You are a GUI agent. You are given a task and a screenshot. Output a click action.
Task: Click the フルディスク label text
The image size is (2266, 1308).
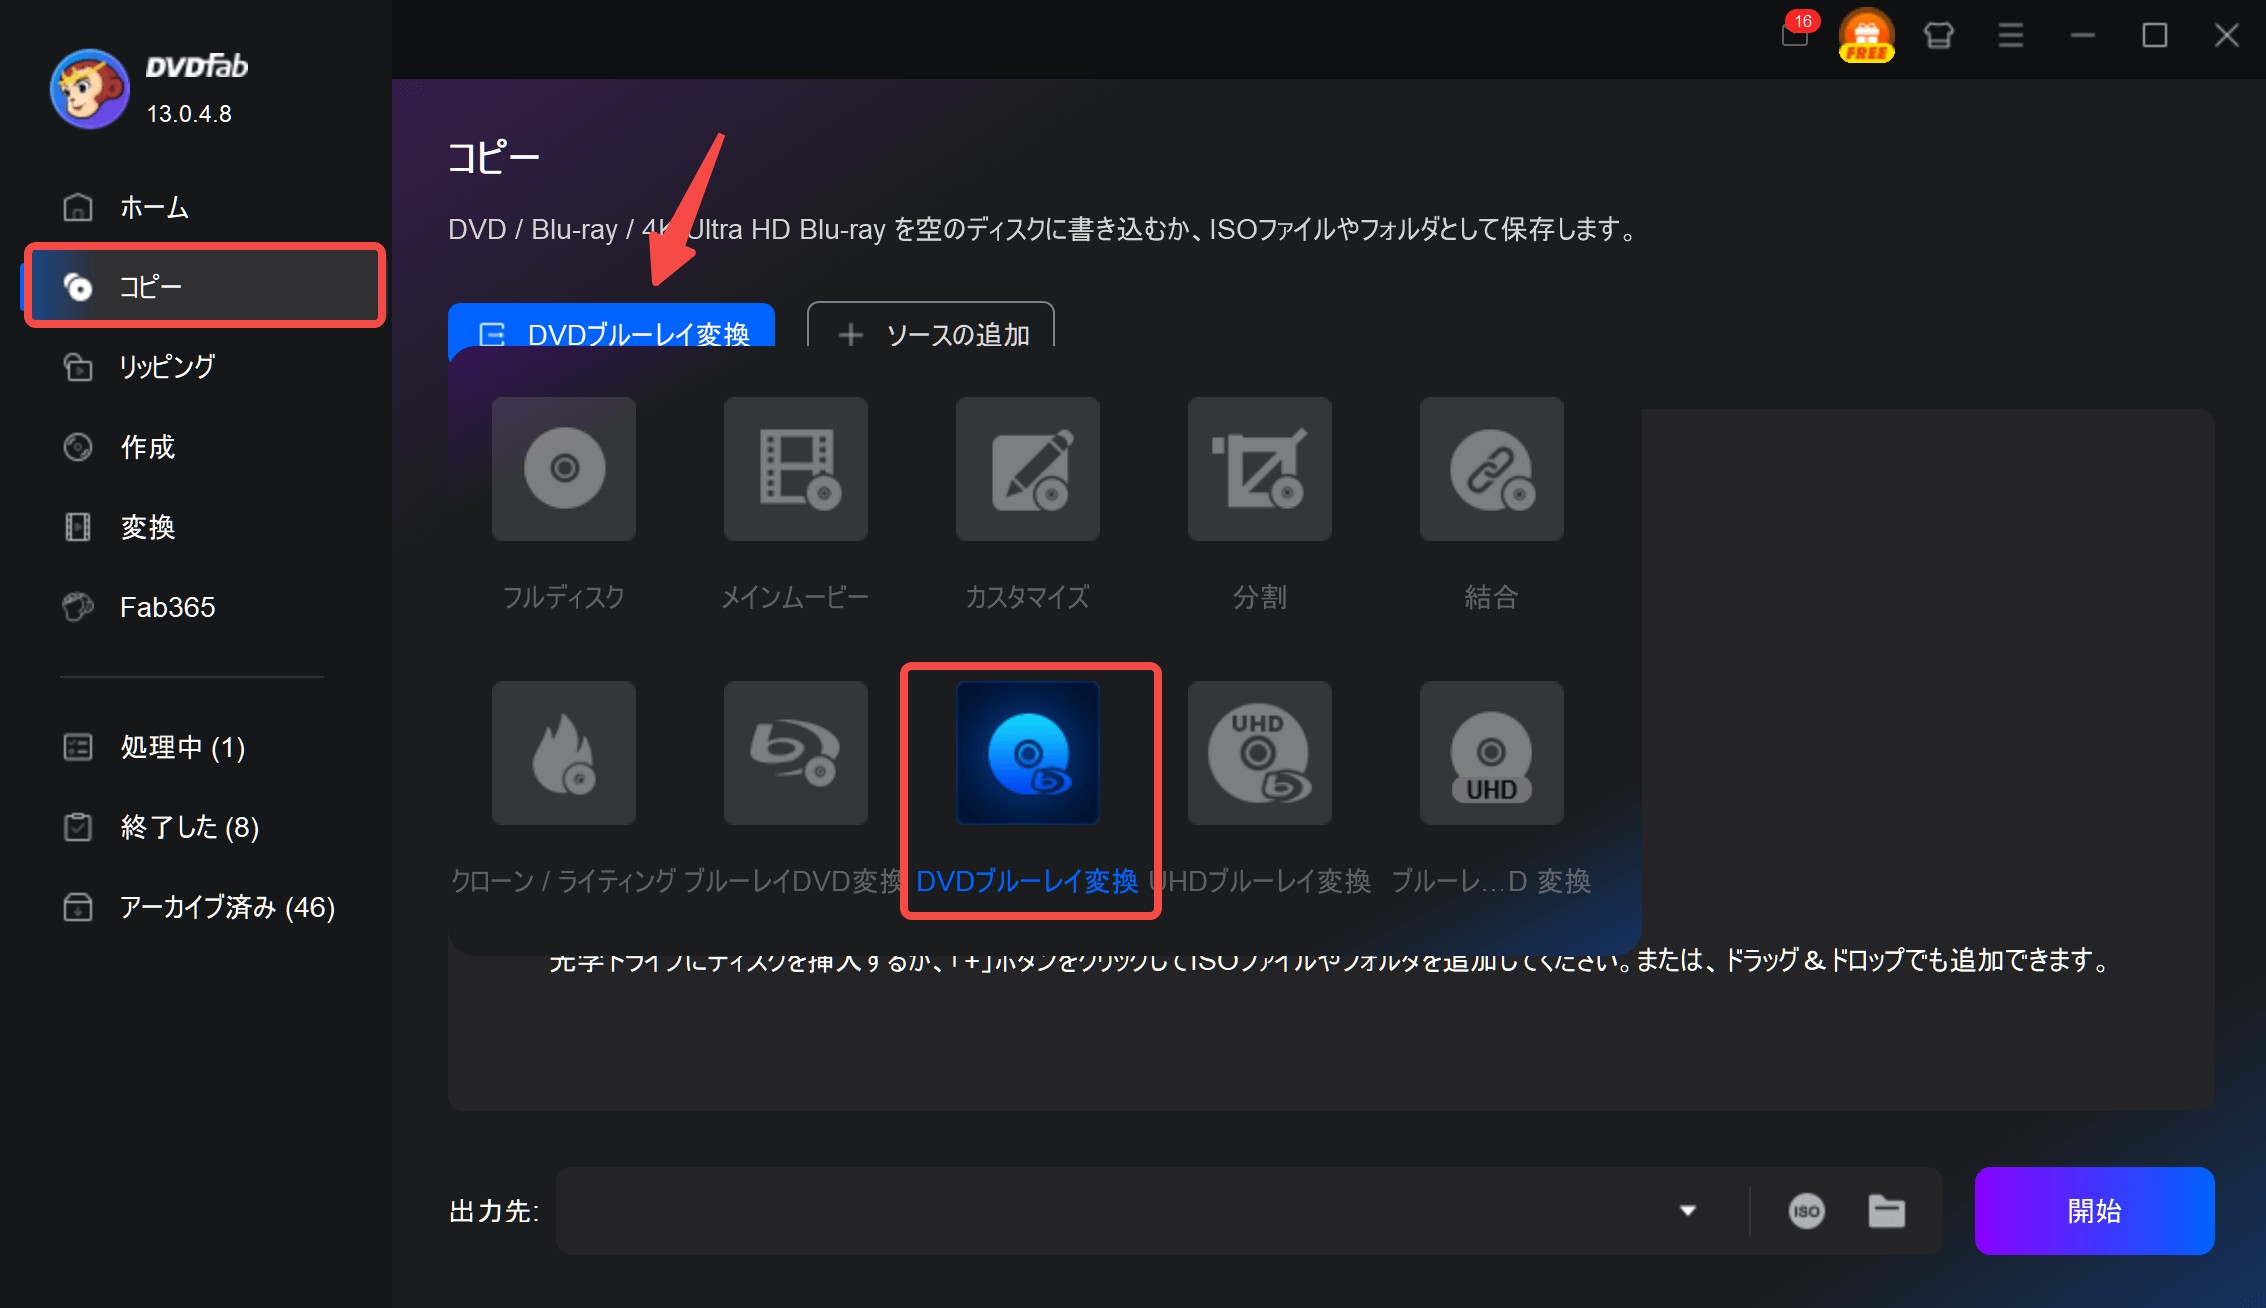564,597
